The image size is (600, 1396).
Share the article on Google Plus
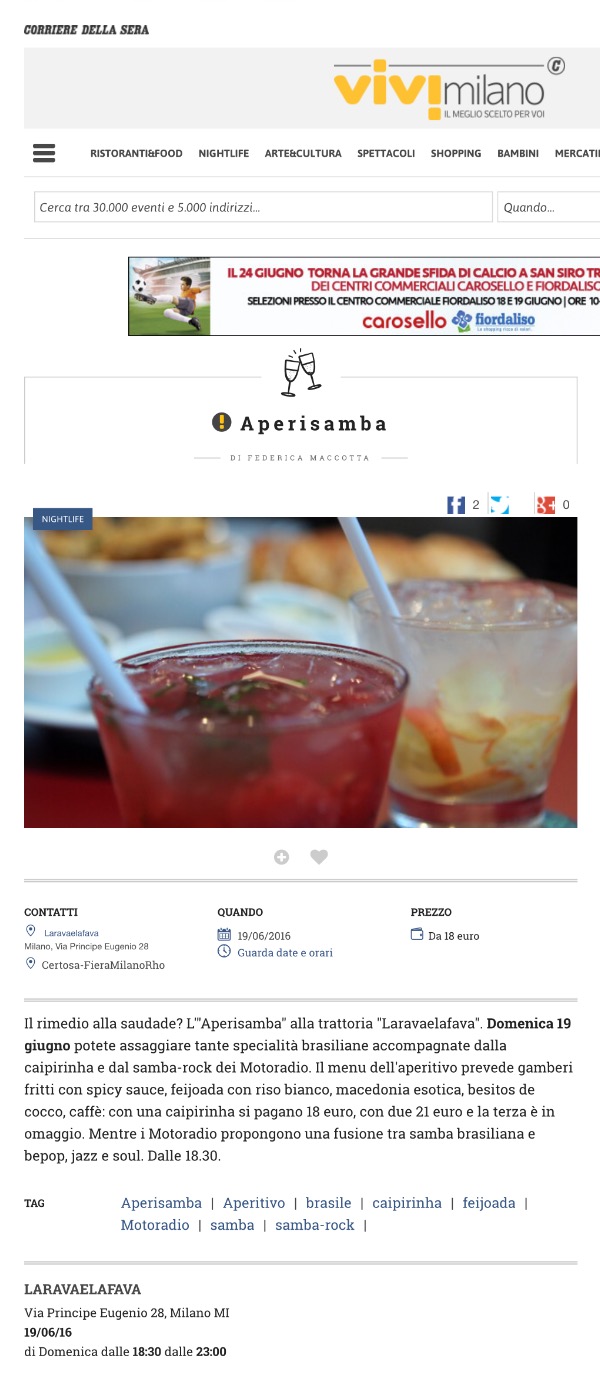click(x=545, y=505)
